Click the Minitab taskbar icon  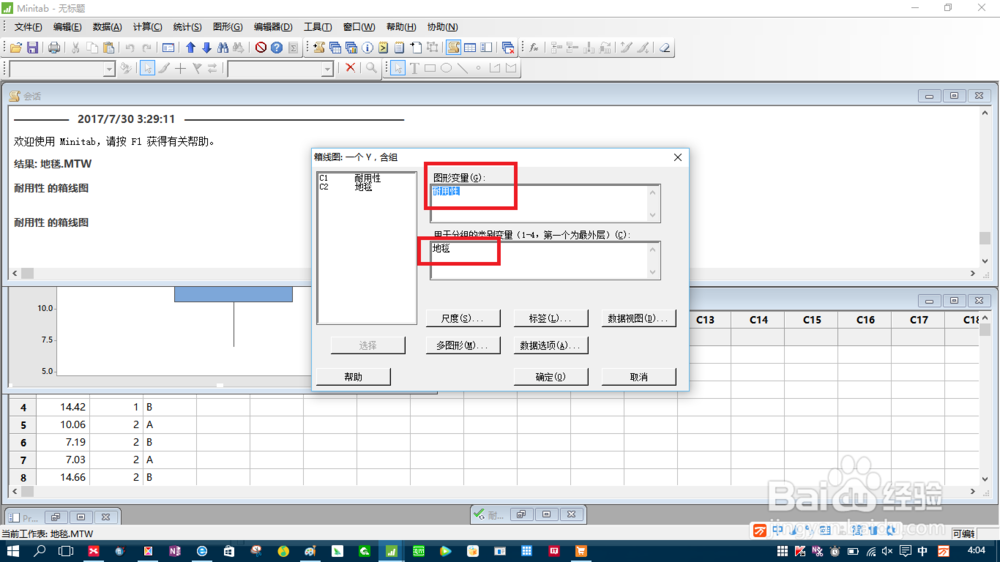[391, 551]
